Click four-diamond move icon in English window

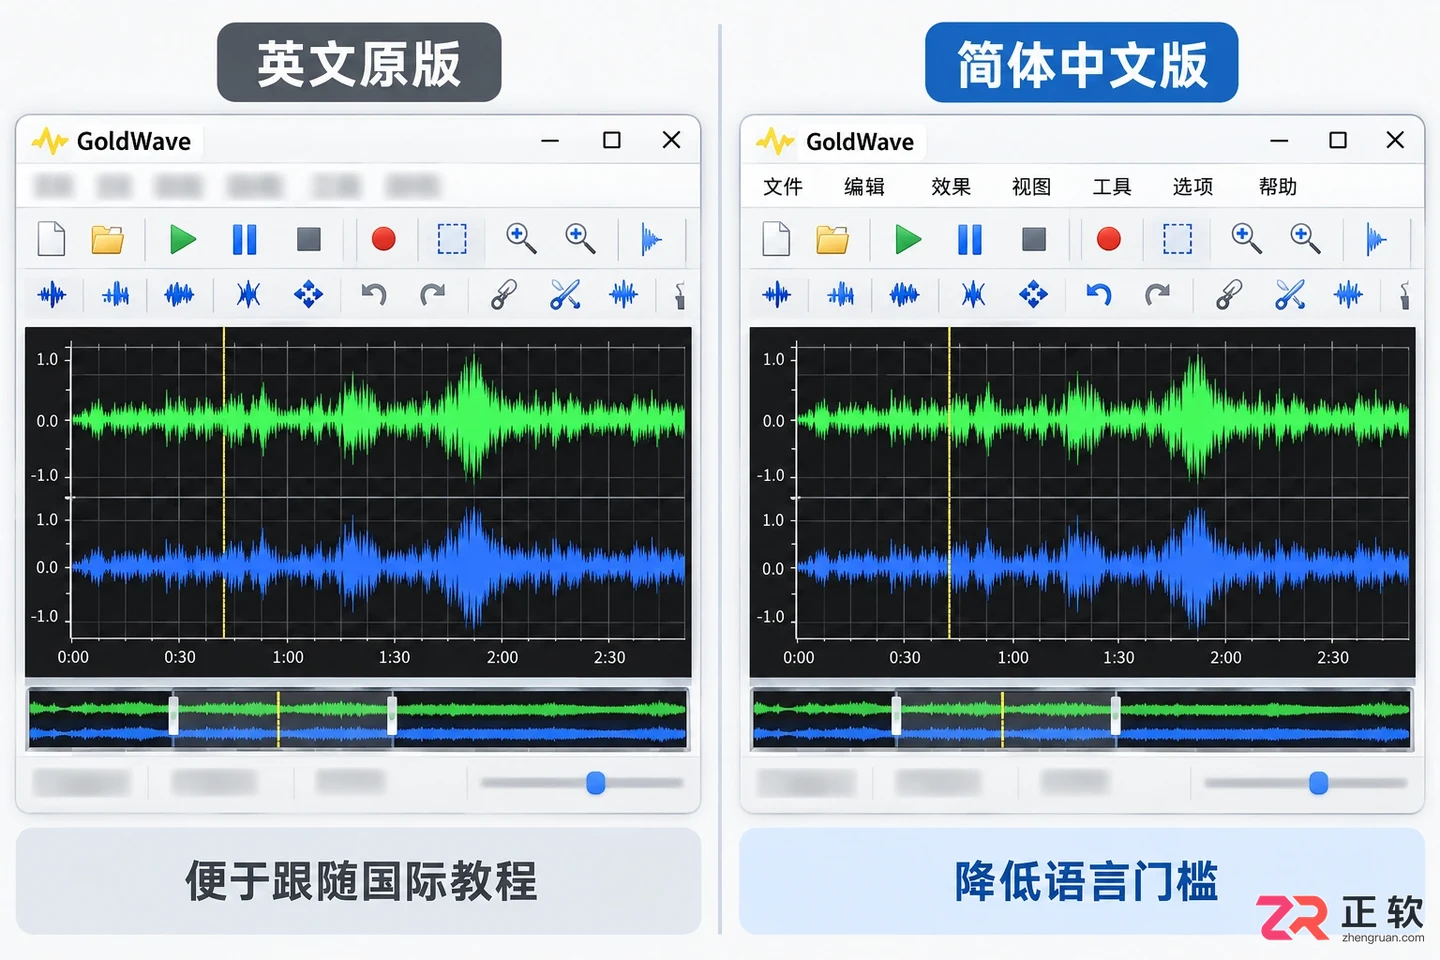point(308,294)
